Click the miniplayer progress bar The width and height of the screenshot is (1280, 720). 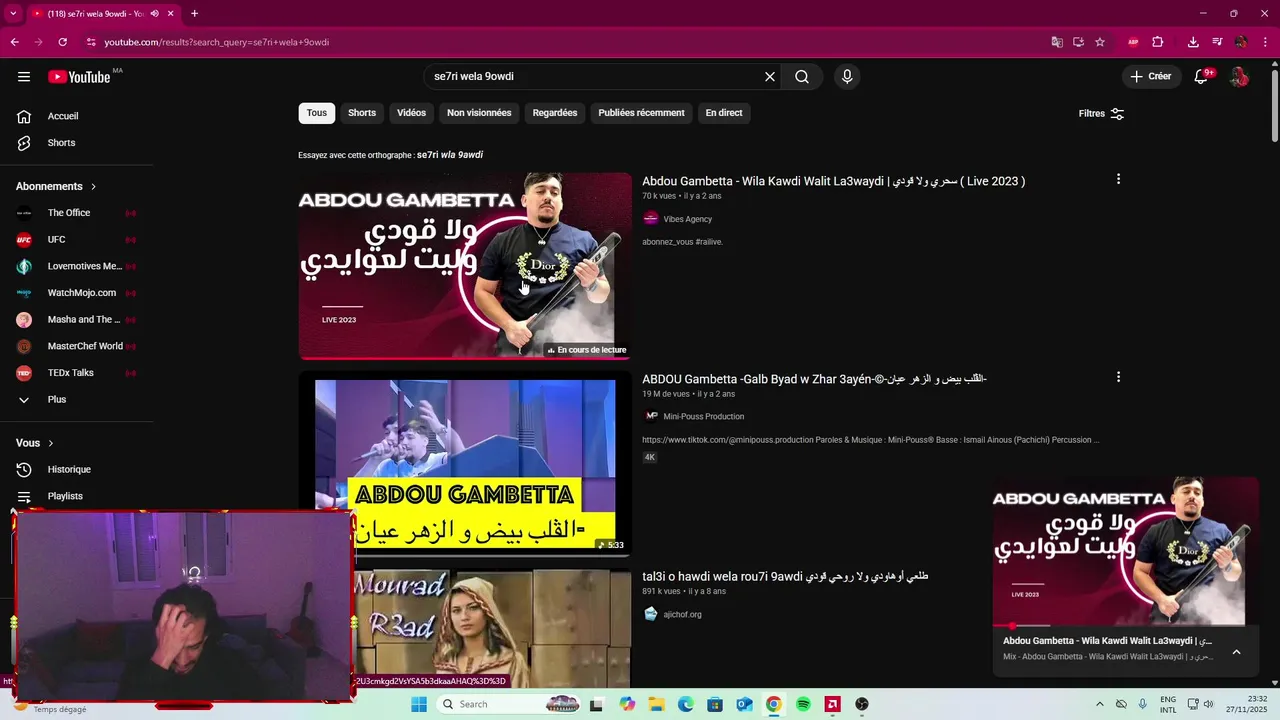point(1126,626)
